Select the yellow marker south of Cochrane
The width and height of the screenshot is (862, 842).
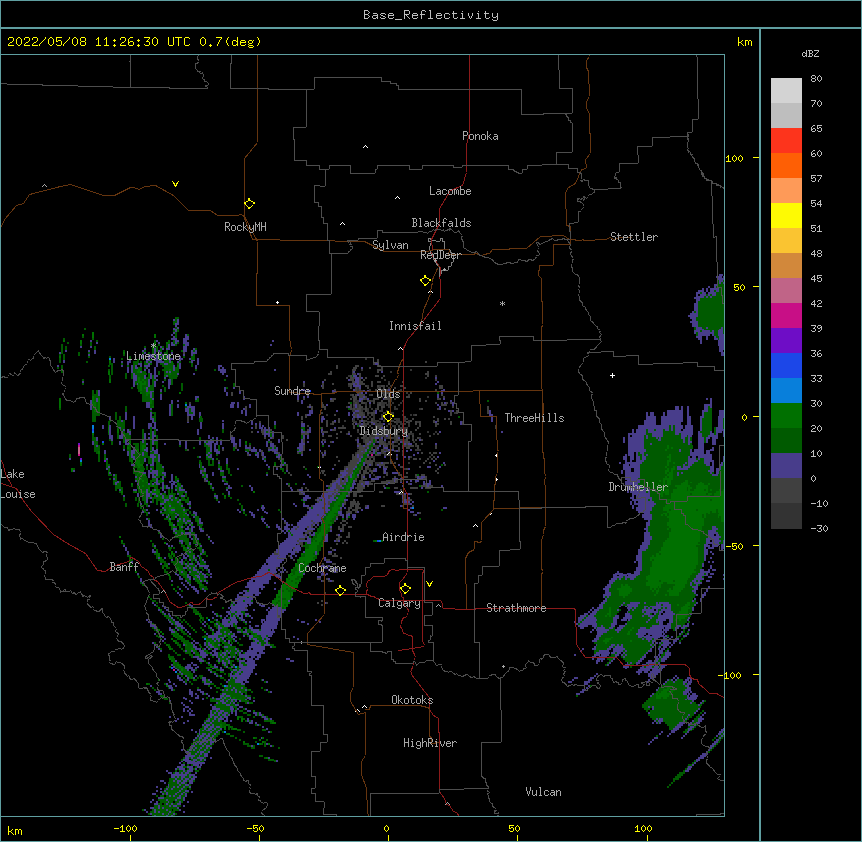340,590
